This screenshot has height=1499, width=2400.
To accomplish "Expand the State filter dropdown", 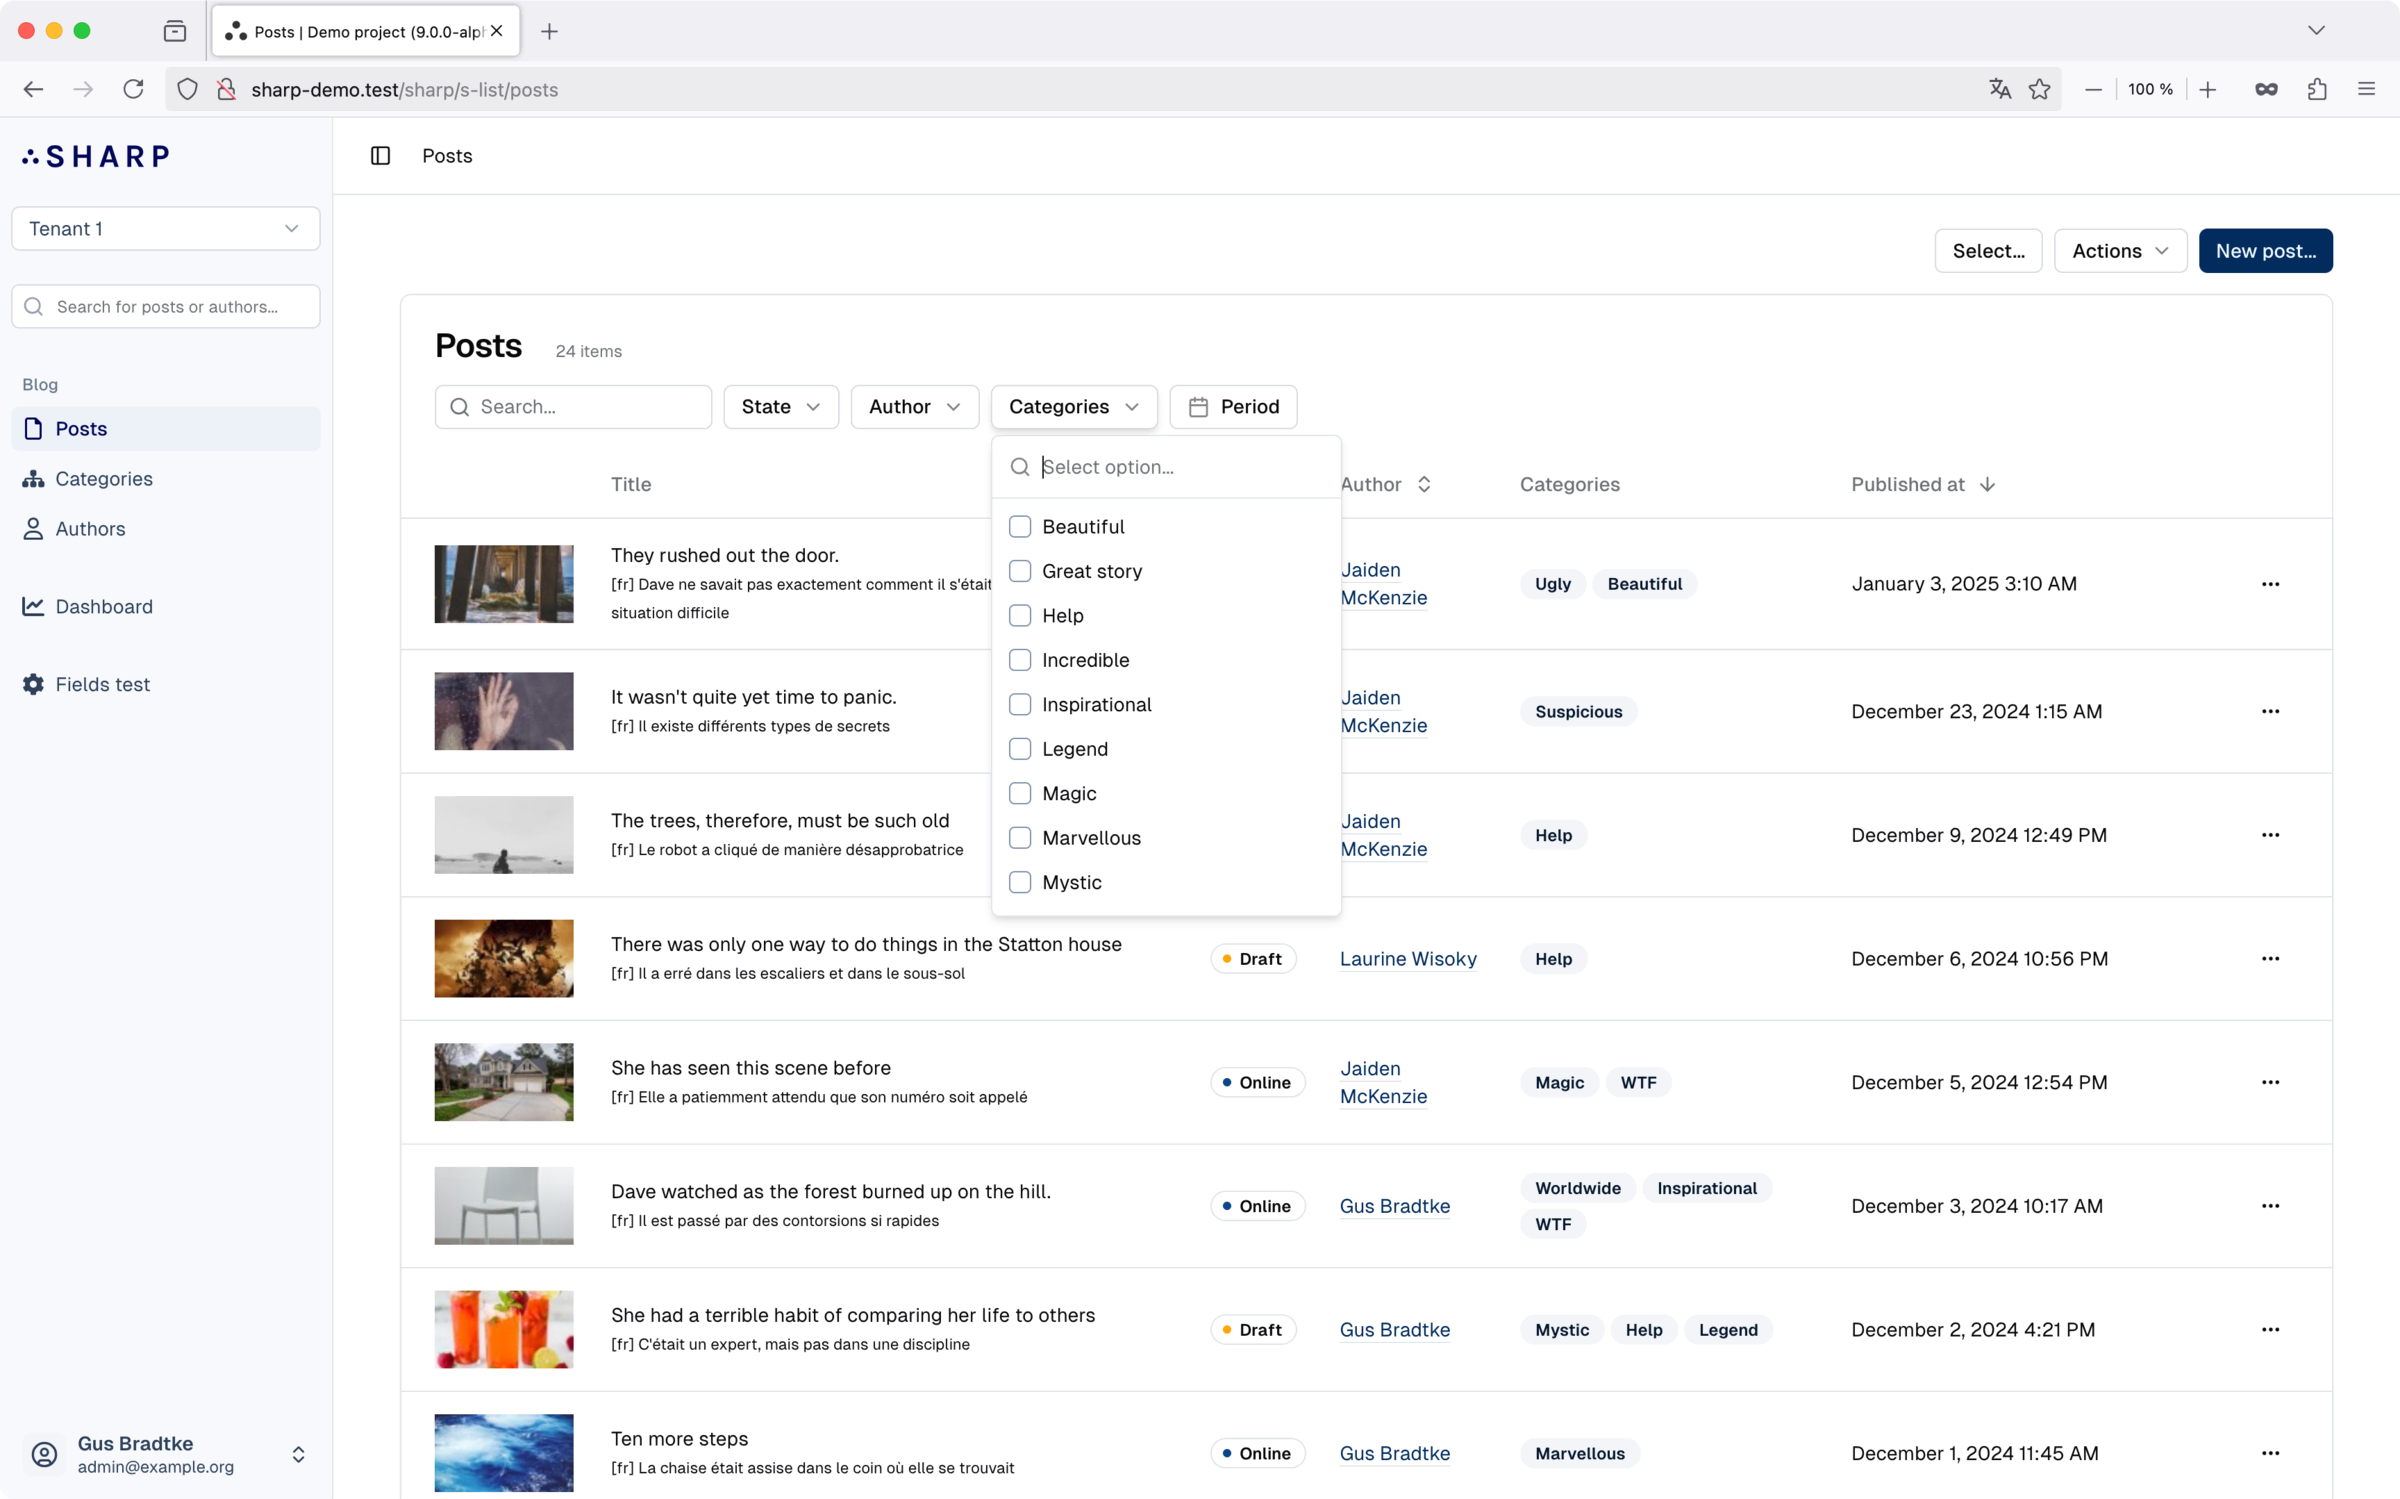I will (x=779, y=406).
